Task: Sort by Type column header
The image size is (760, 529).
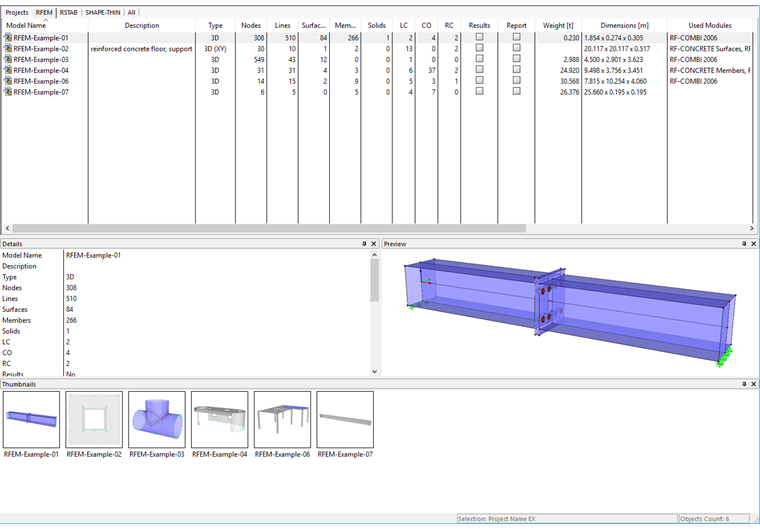Action: tap(215, 25)
